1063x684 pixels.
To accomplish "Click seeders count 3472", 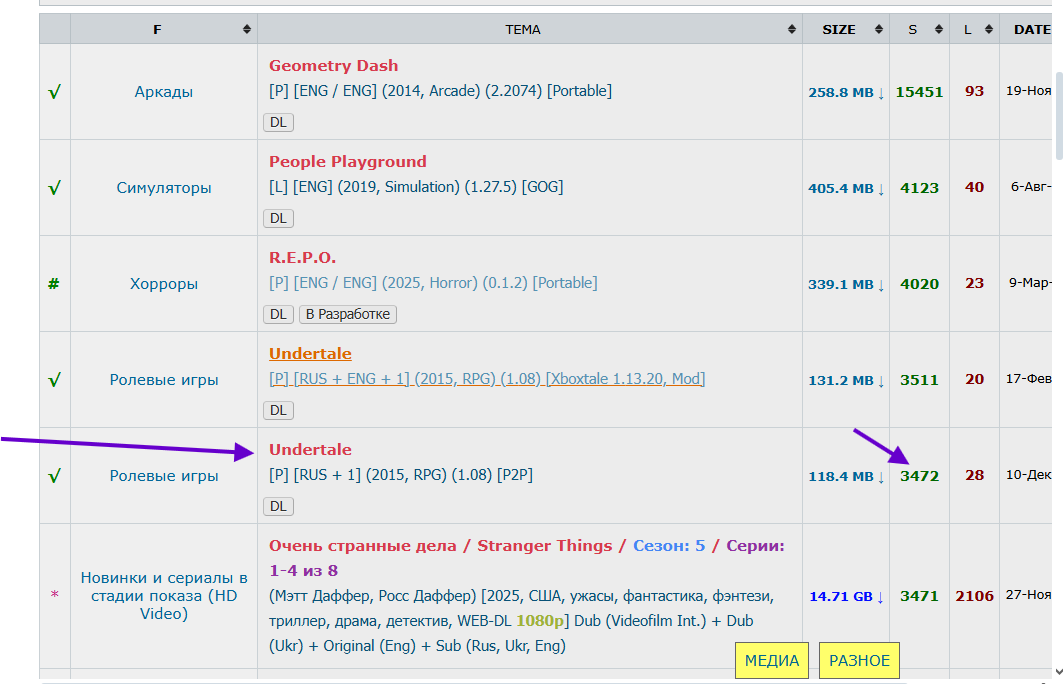I will (x=919, y=476).
